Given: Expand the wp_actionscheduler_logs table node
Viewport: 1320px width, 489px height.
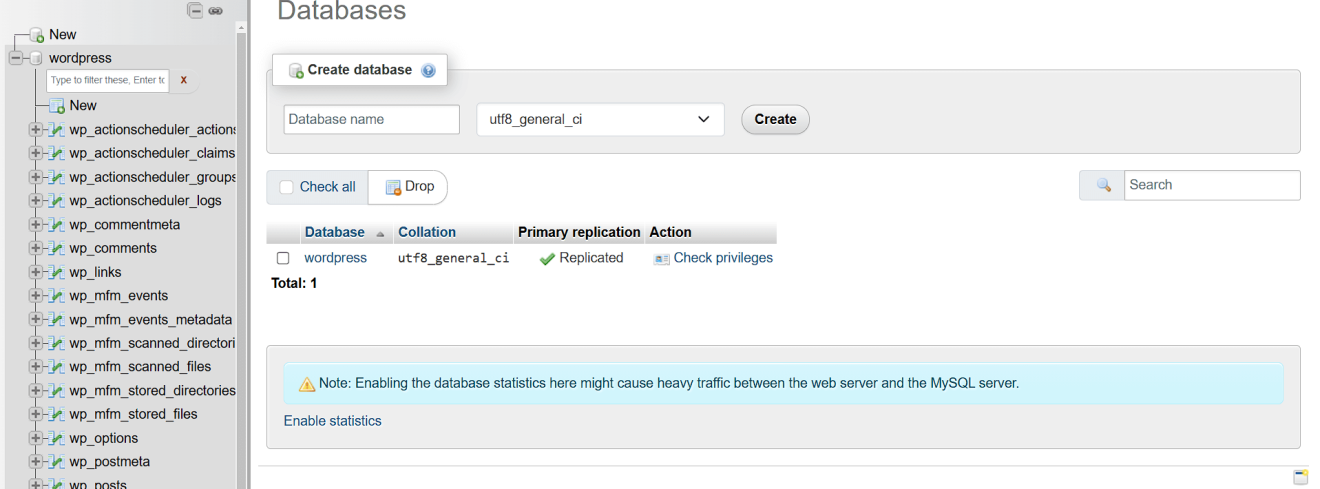Looking at the screenshot, I should click(35, 200).
